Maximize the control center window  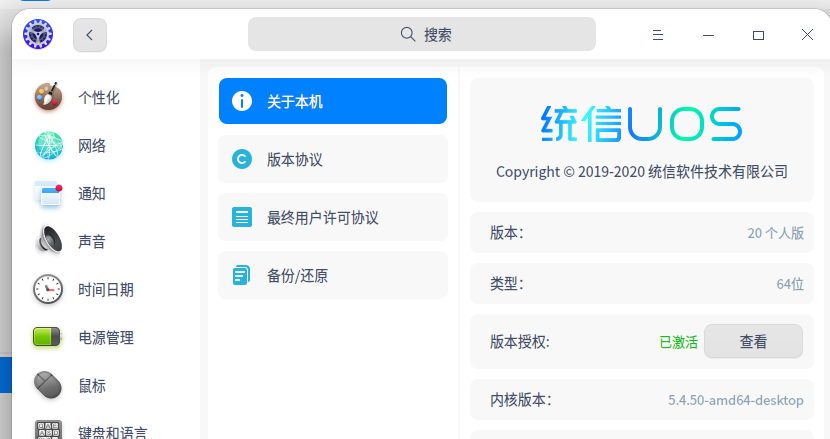pos(758,35)
